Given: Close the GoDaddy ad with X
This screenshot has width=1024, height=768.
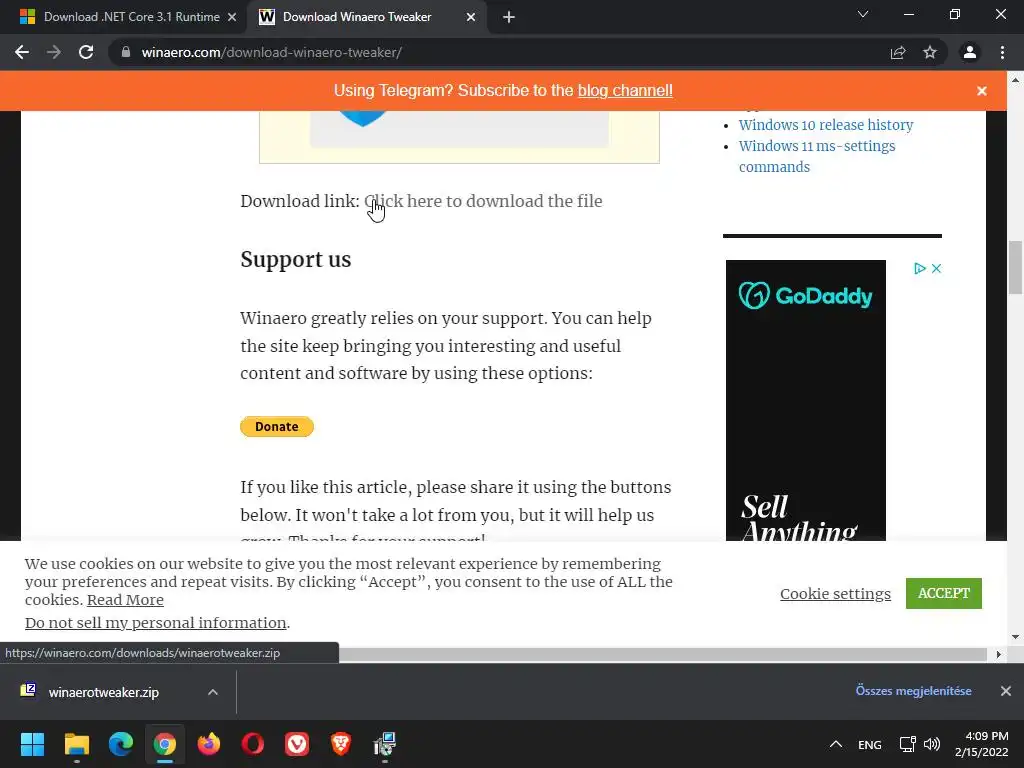Looking at the screenshot, I should point(936,268).
